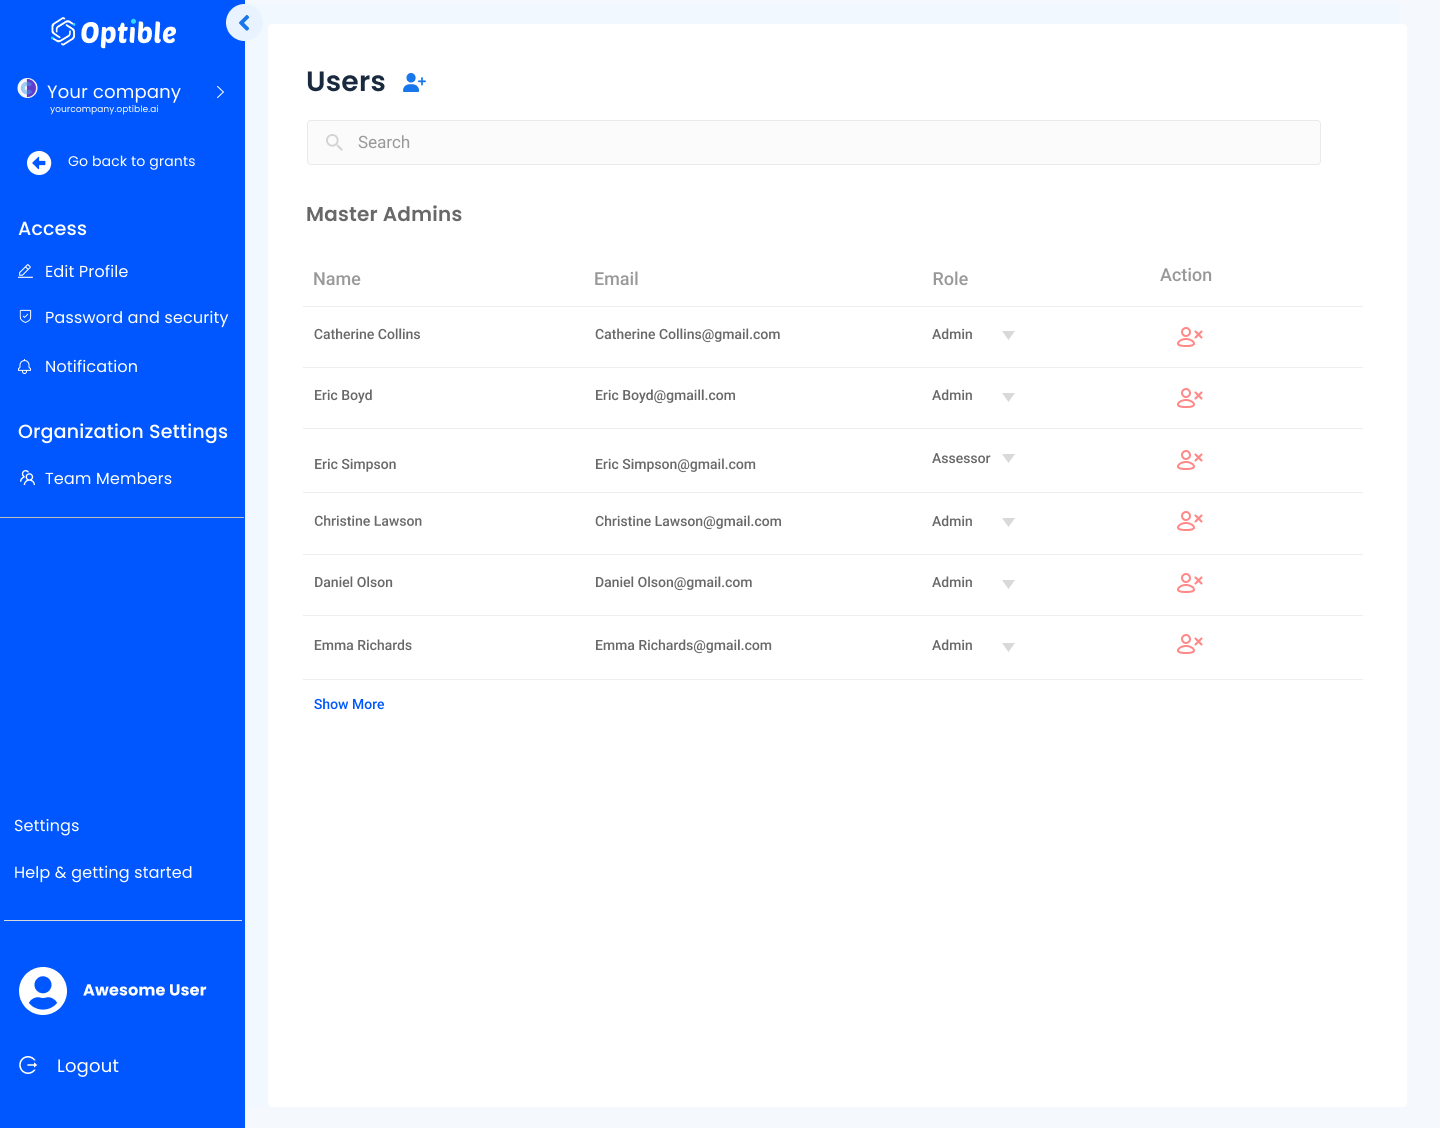The height and width of the screenshot is (1128, 1440).
Task: Open the Settings menu item
Action: 46,825
